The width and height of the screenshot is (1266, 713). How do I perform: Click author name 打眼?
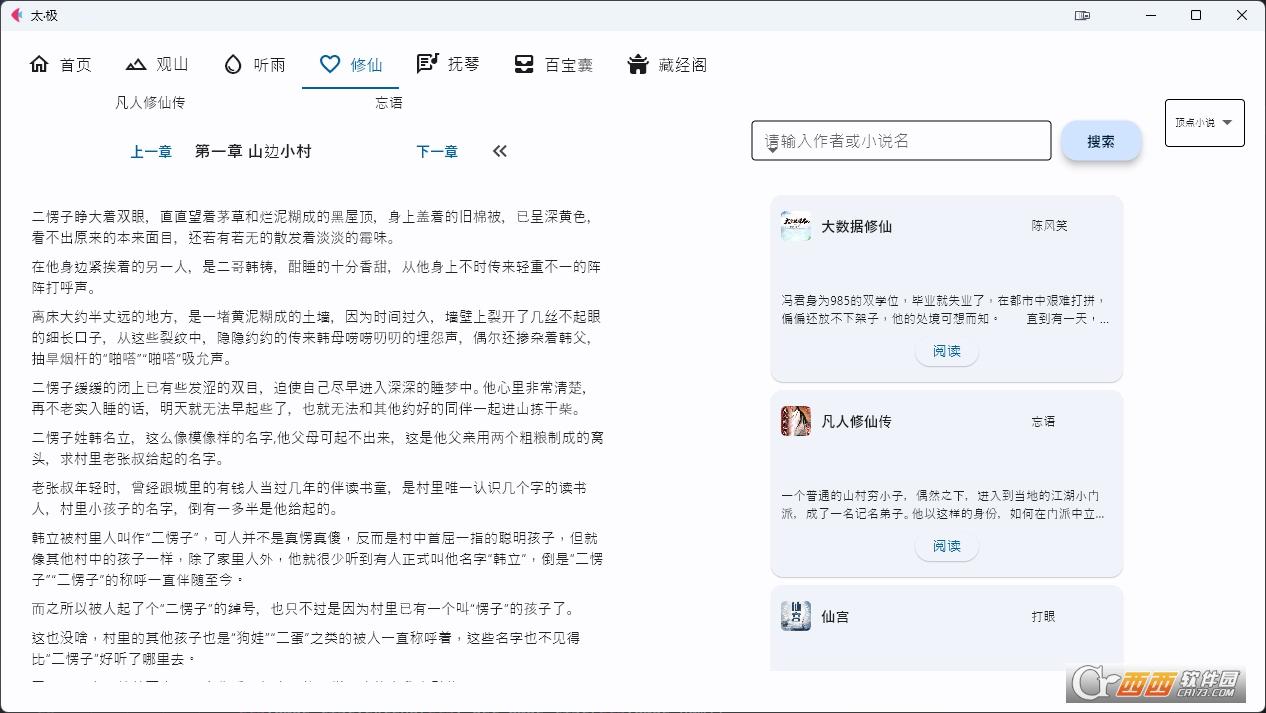tap(1043, 616)
